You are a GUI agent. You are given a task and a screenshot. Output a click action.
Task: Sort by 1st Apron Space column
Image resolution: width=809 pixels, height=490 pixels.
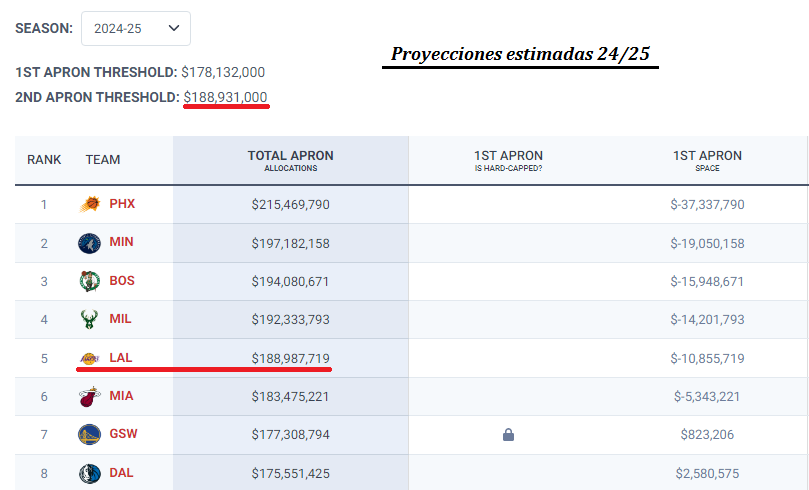coord(707,160)
